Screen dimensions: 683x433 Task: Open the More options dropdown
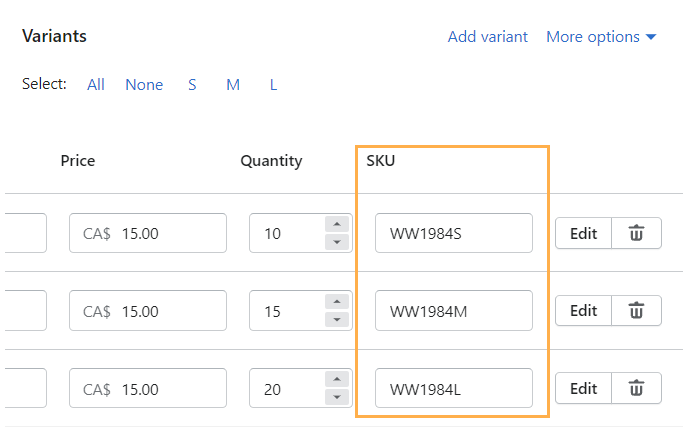click(x=601, y=37)
